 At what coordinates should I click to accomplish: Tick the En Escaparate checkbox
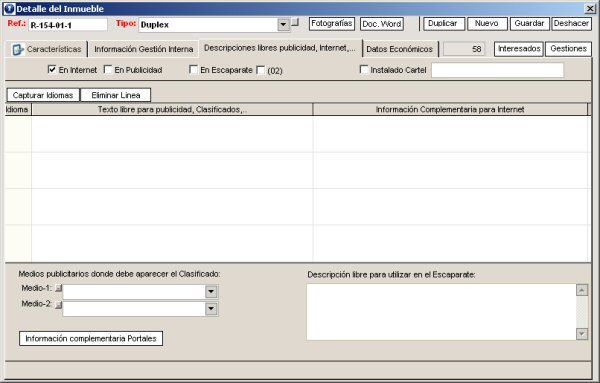(194, 70)
